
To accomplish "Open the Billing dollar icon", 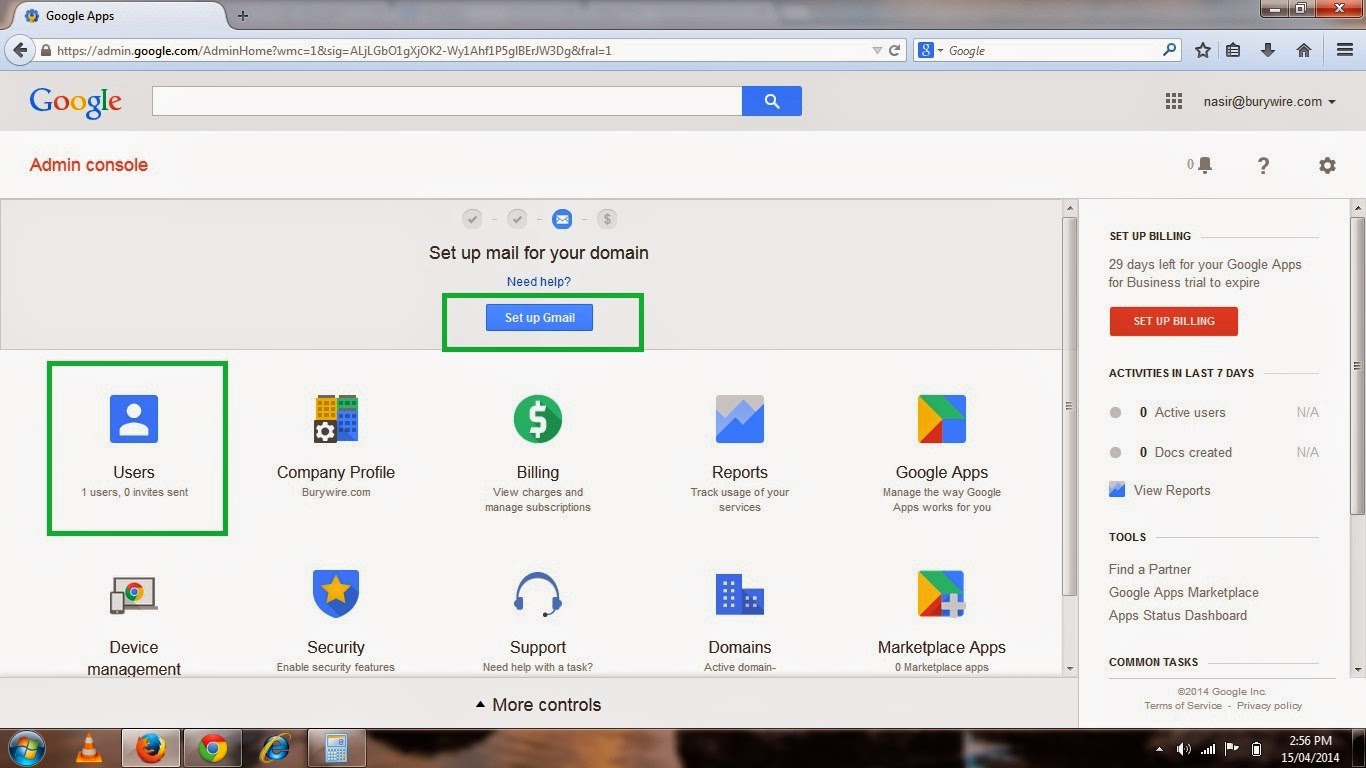I will tap(538, 418).
